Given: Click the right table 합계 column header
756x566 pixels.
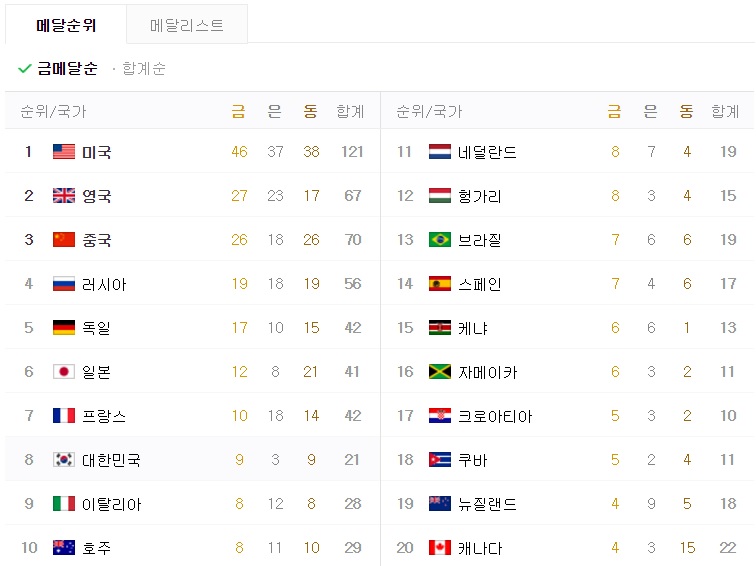Looking at the screenshot, I should tap(726, 111).
